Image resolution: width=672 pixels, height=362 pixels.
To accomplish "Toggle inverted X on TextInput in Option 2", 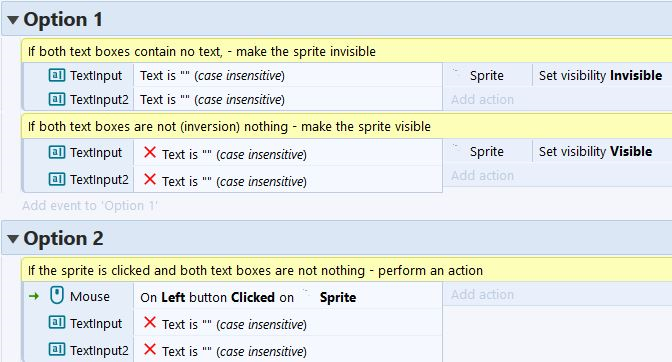I will [x=150, y=322].
